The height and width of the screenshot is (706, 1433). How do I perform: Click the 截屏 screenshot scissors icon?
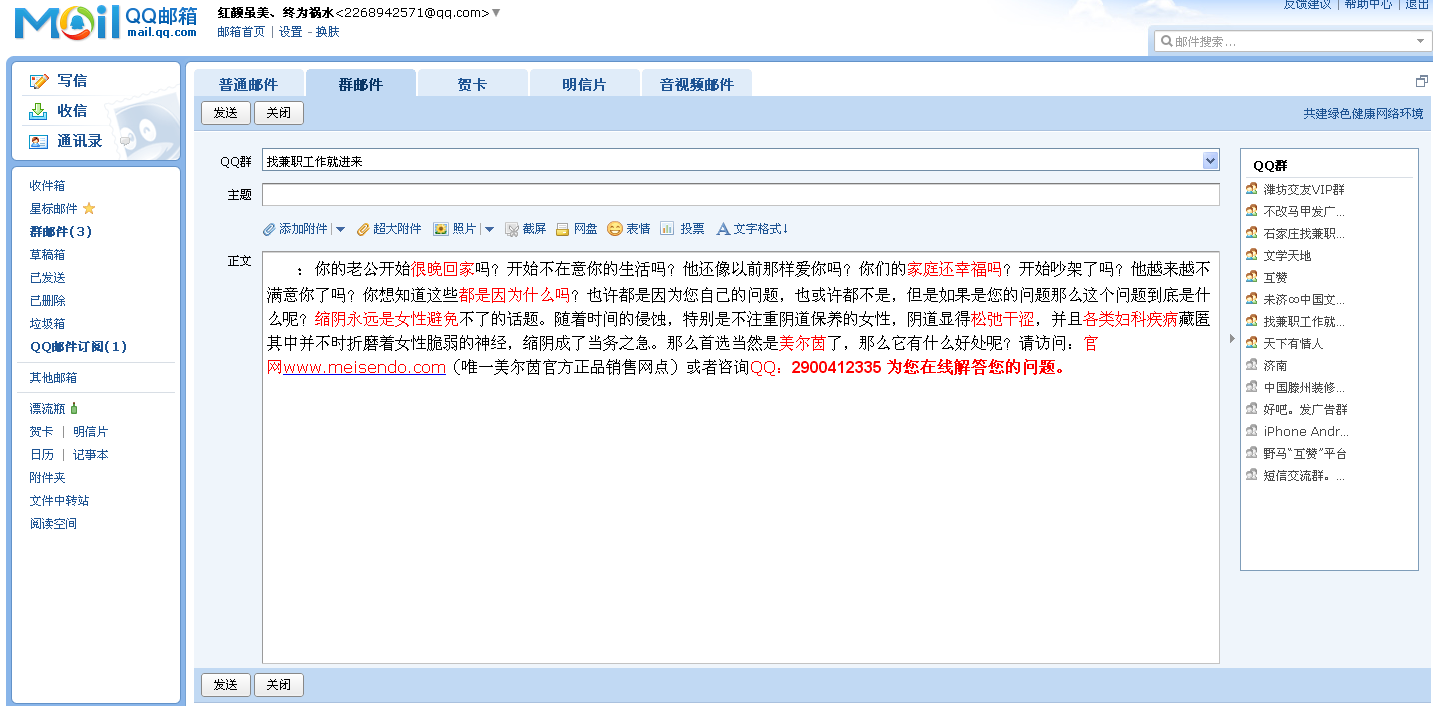[513, 228]
